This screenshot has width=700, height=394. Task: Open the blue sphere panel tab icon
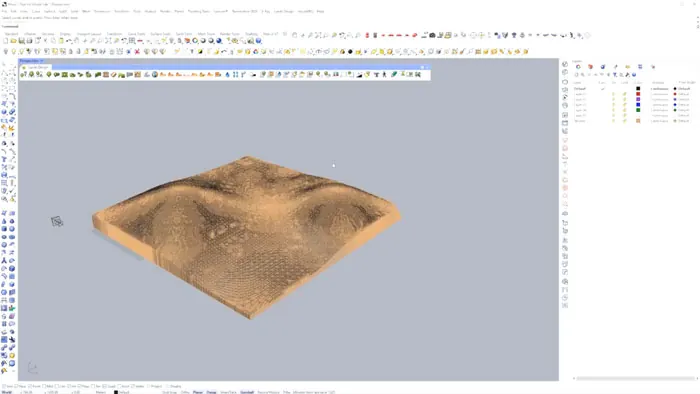coord(603,67)
